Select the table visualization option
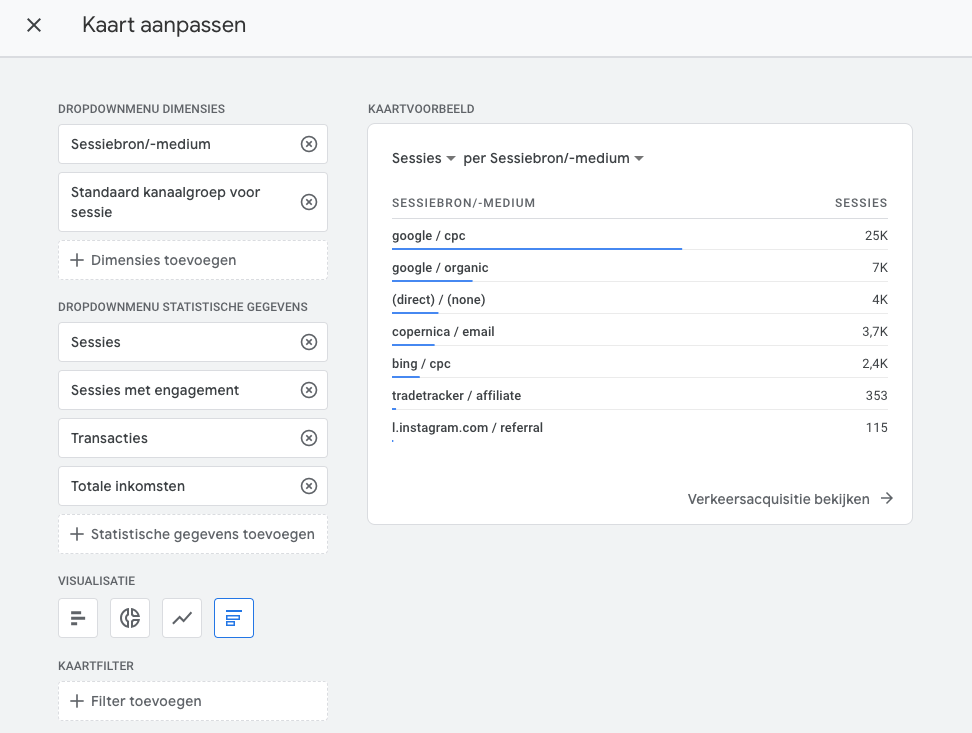Viewport: 972px width, 733px height. click(x=234, y=618)
